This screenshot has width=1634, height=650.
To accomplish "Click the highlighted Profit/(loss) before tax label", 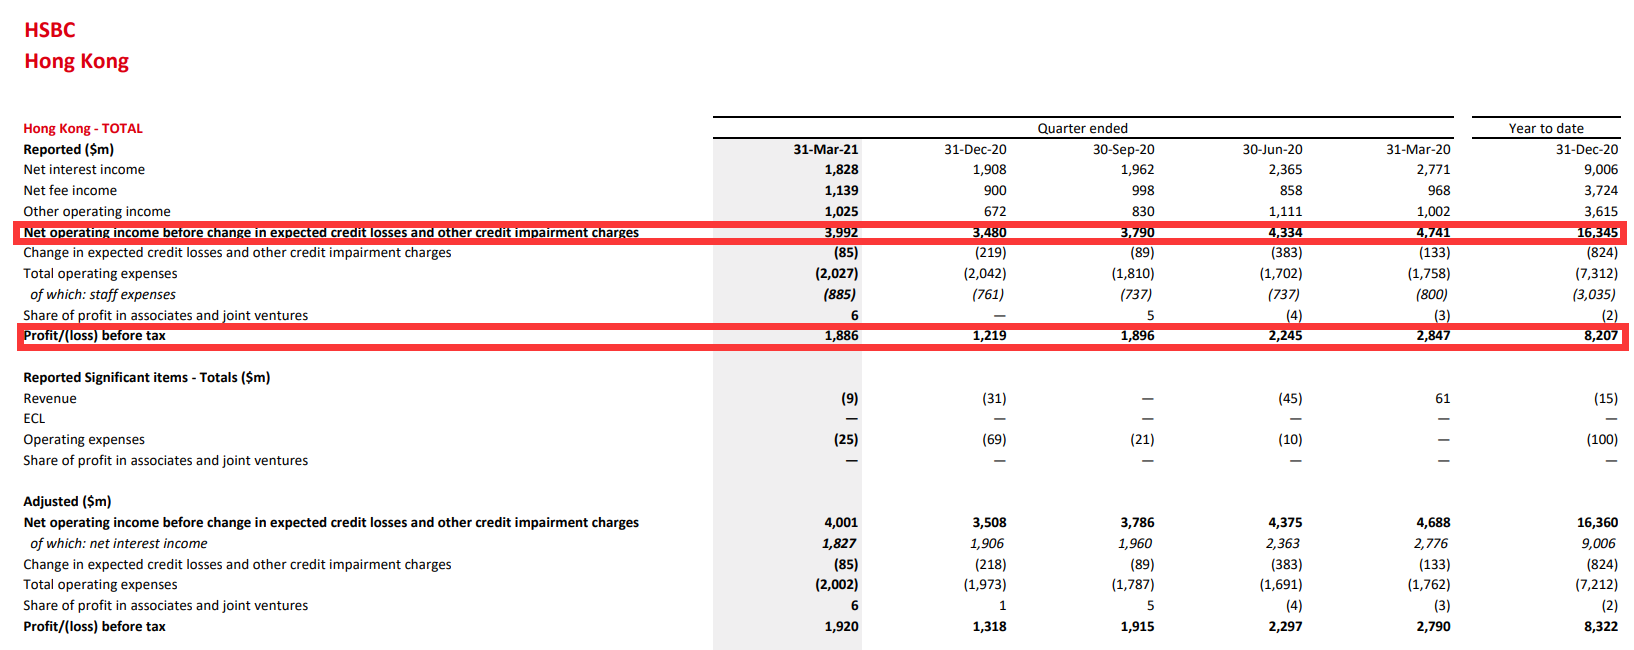I will click(95, 336).
